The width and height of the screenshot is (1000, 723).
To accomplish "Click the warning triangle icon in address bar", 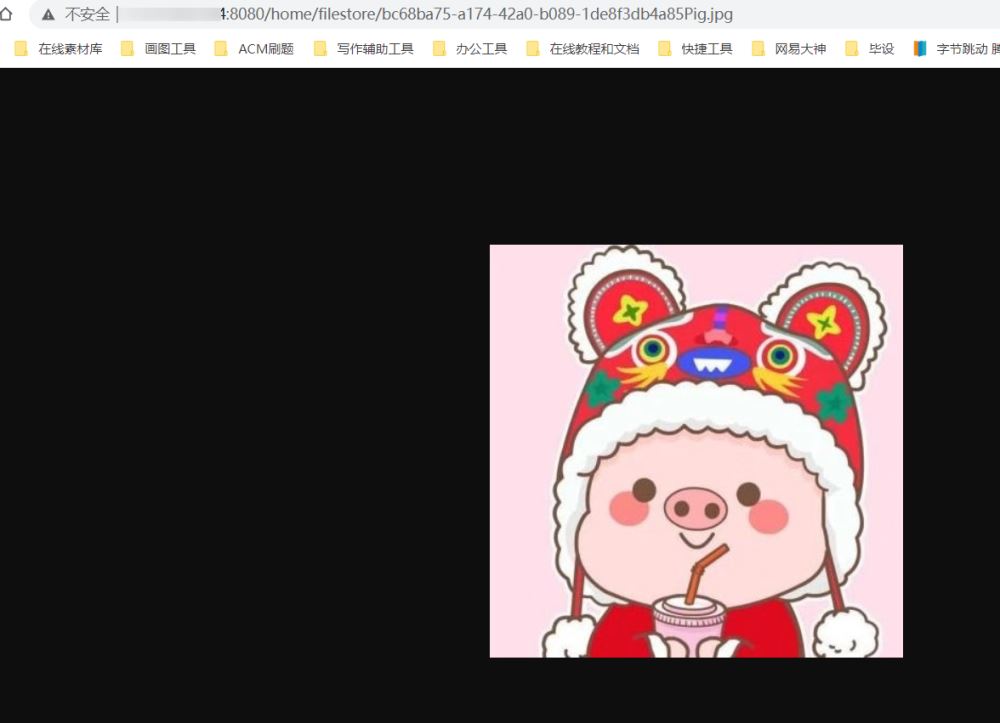I will pos(46,15).
